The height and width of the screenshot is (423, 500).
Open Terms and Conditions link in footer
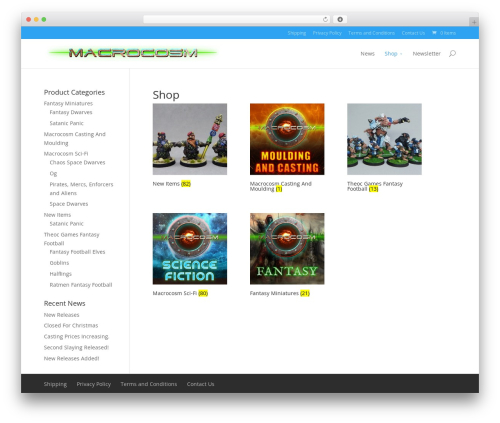point(149,384)
